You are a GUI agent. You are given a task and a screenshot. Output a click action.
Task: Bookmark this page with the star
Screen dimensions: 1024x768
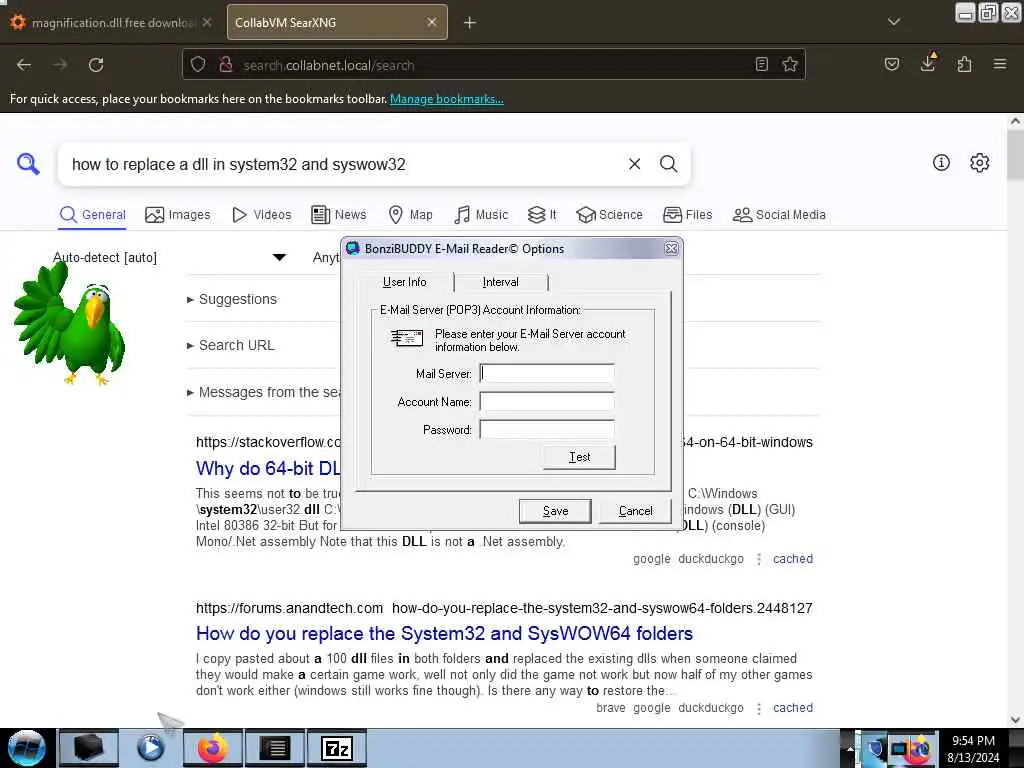[790, 64]
